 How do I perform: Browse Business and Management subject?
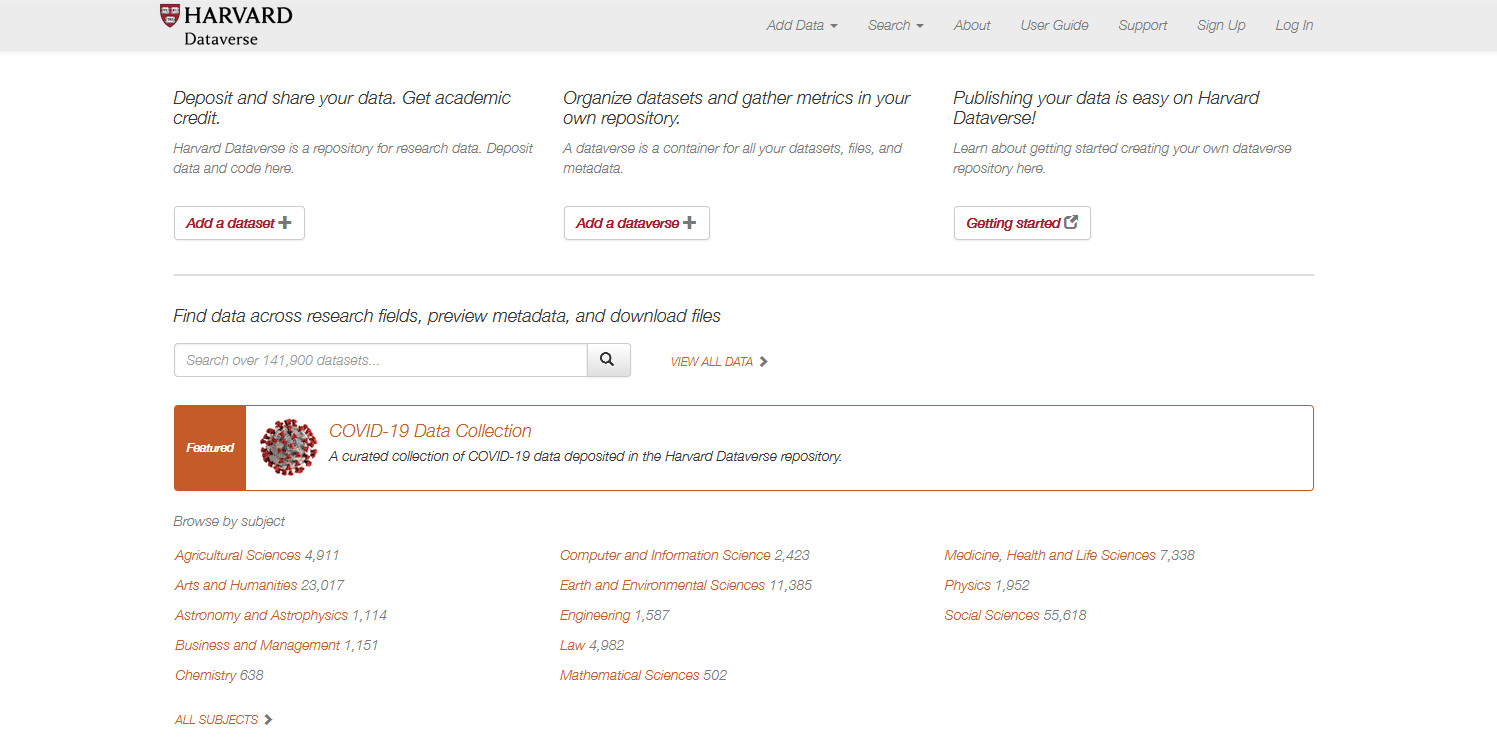click(x=257, y=645)
